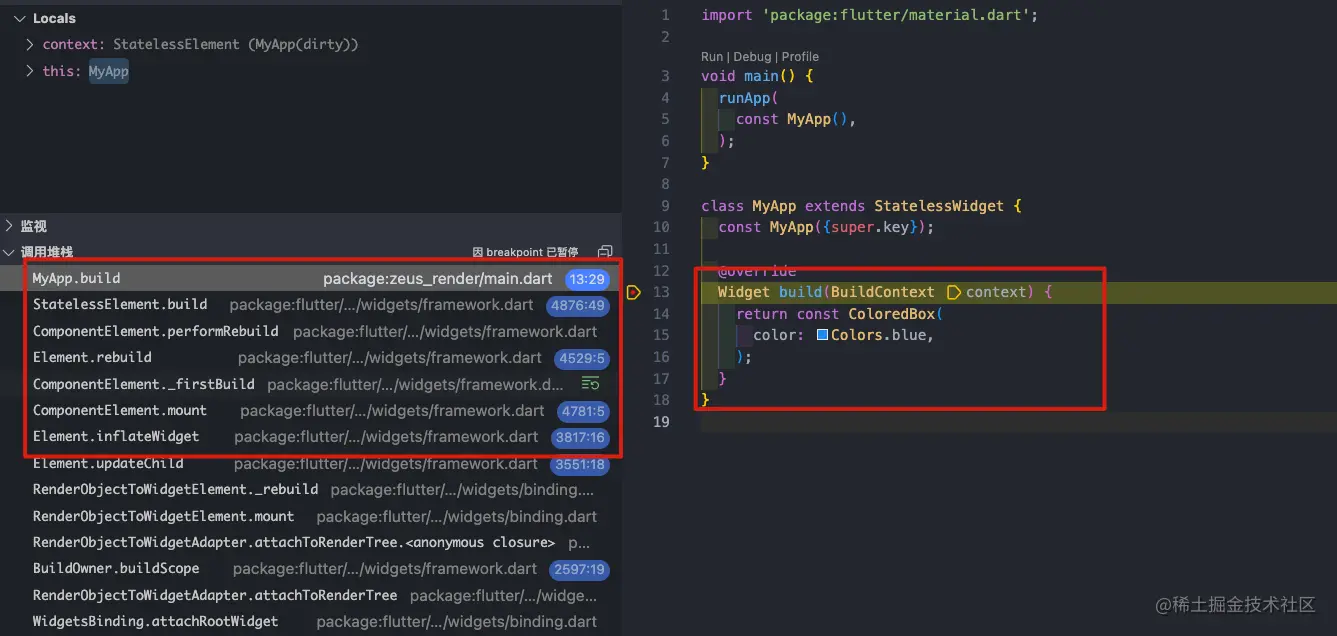Expand the this variable
This screenshot has height=636, width=1337.
(30, 71)
